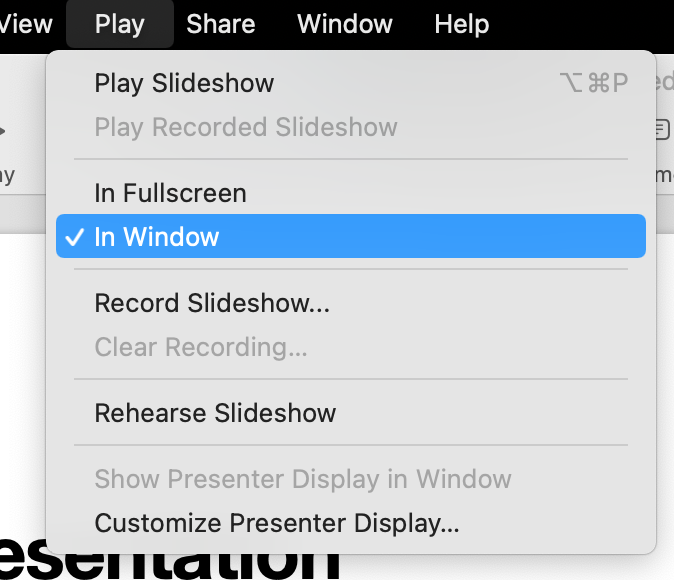Image resolution: width=674 pixels, height=580 pixels.
Task: Click the greyed Play Recorded Slideshow item
Action: (x=246, y=127)
